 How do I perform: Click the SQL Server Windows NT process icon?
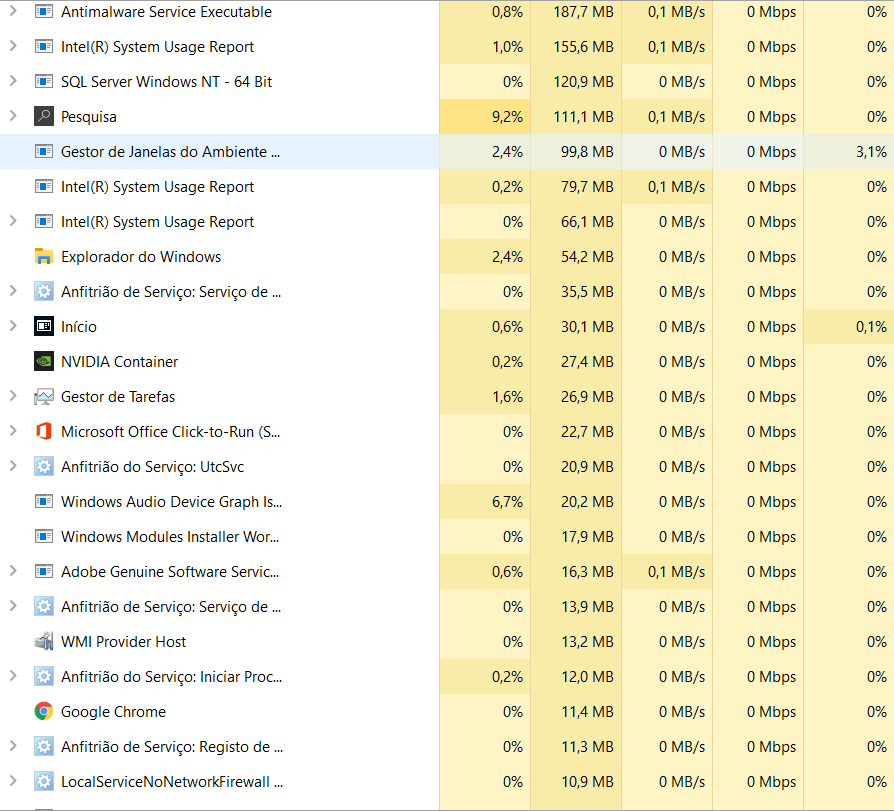click(x=44, y=82)
